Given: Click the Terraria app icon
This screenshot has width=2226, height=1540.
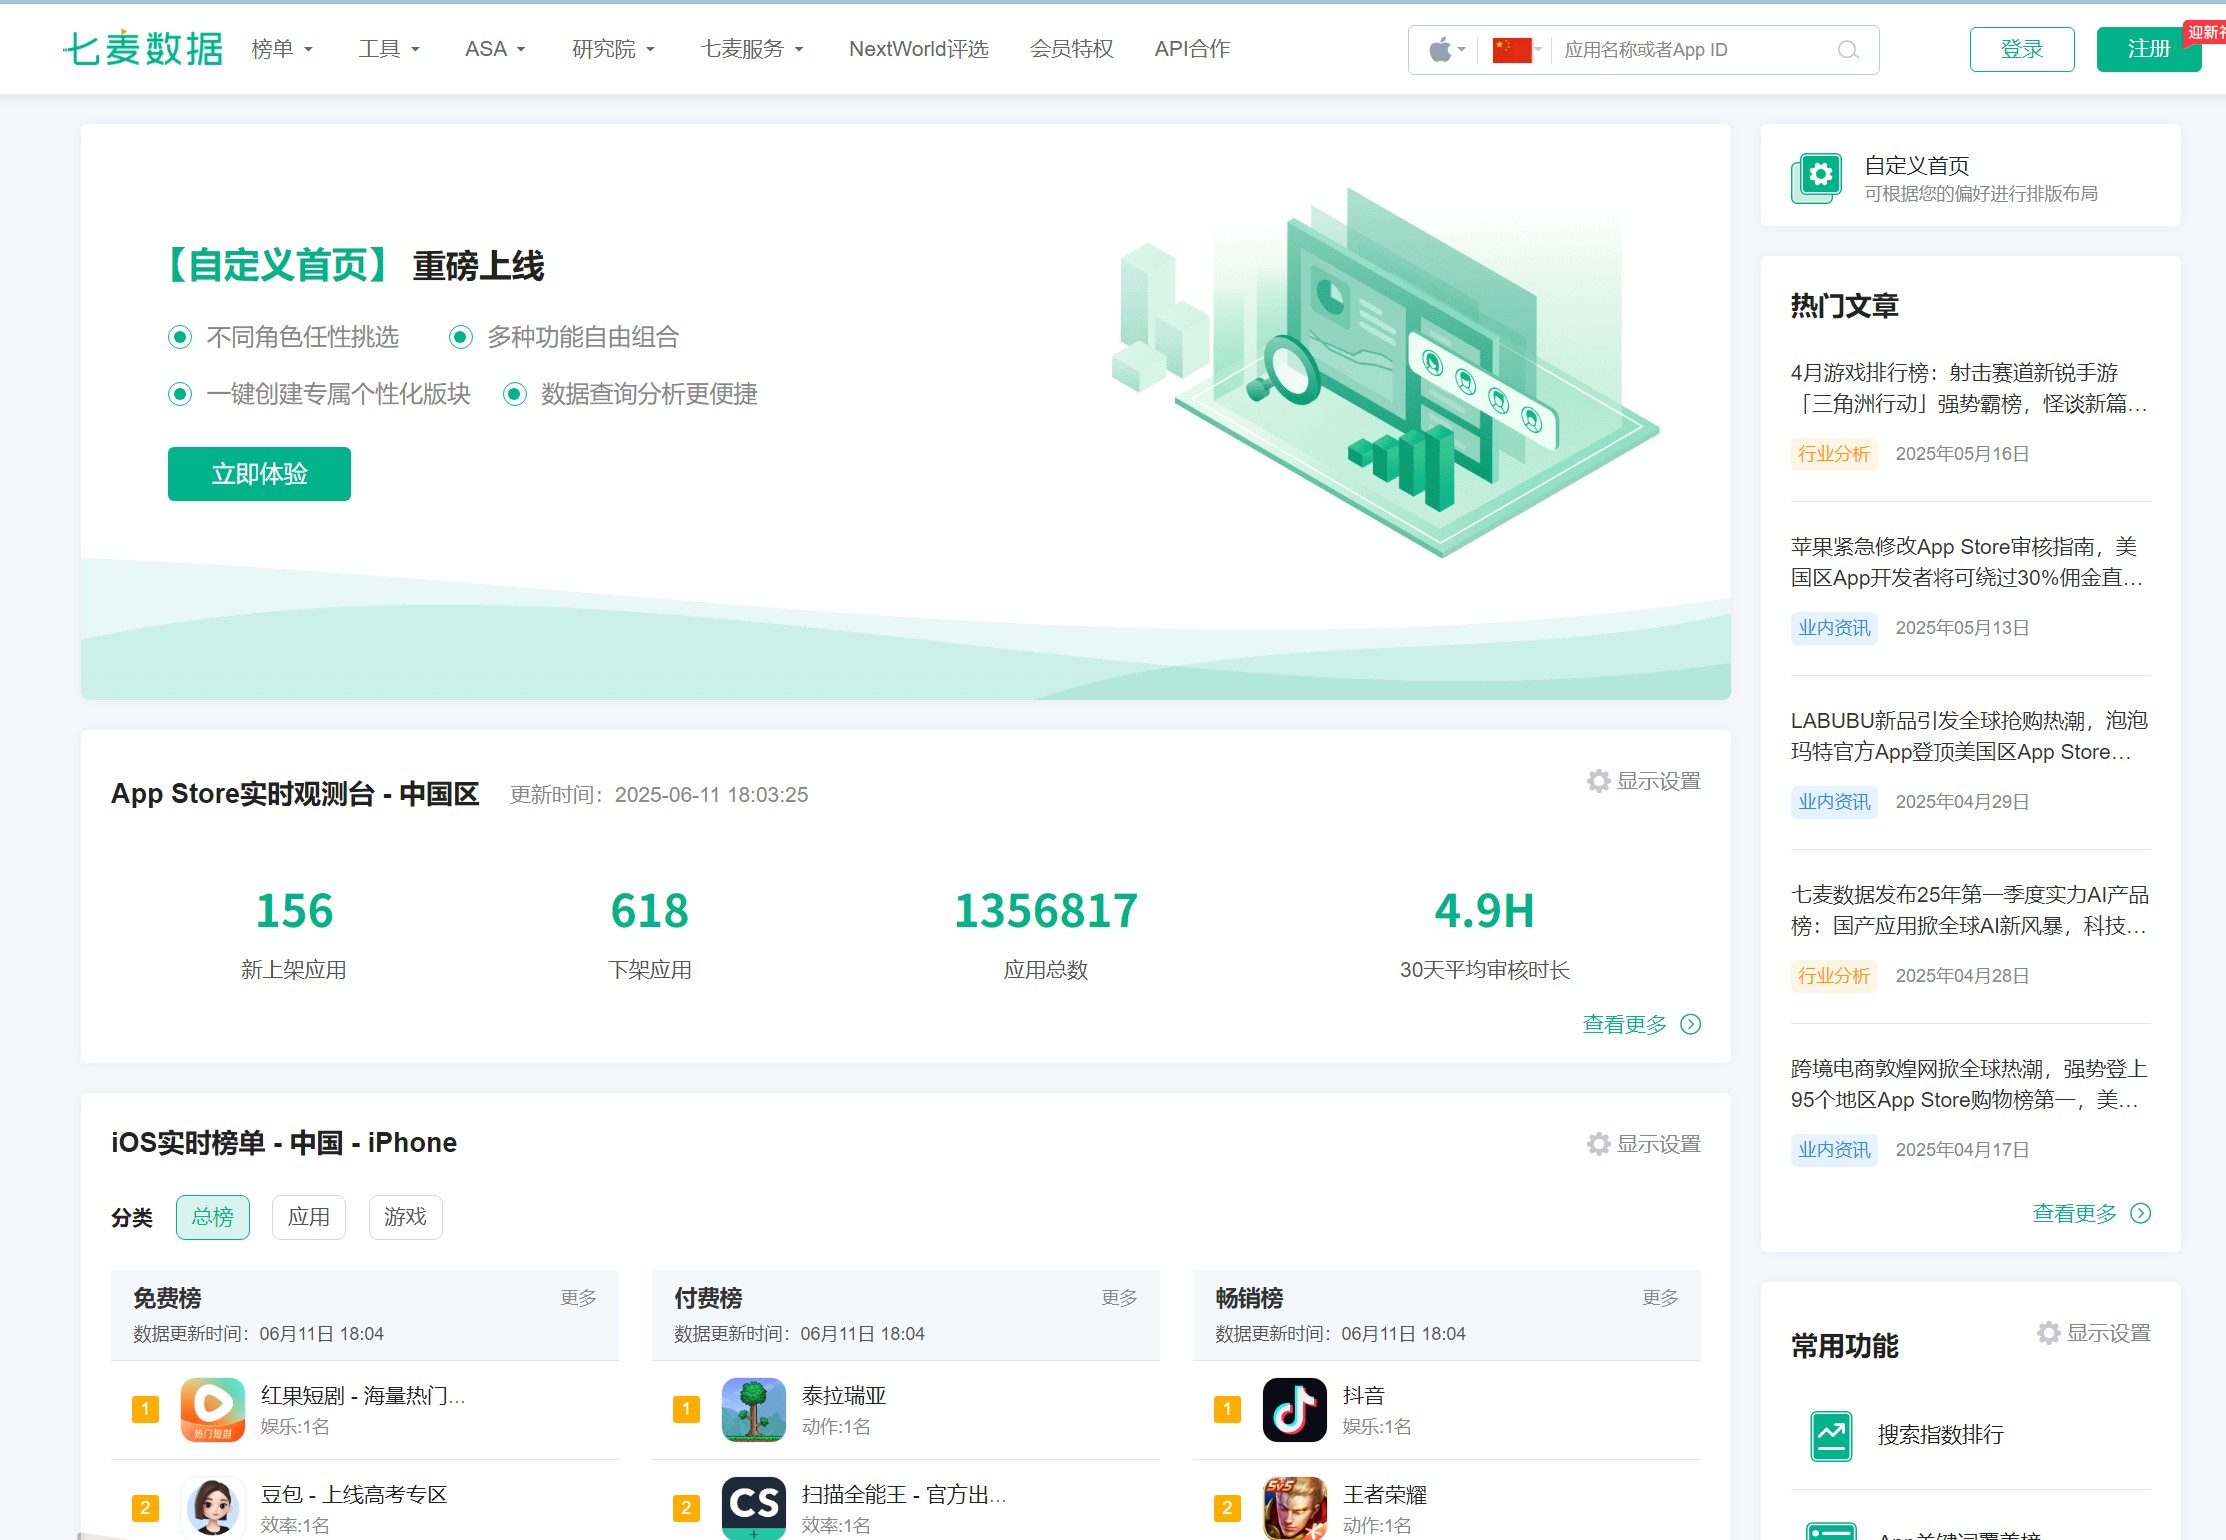Looking at the screenshot, I should [753, 1409].
